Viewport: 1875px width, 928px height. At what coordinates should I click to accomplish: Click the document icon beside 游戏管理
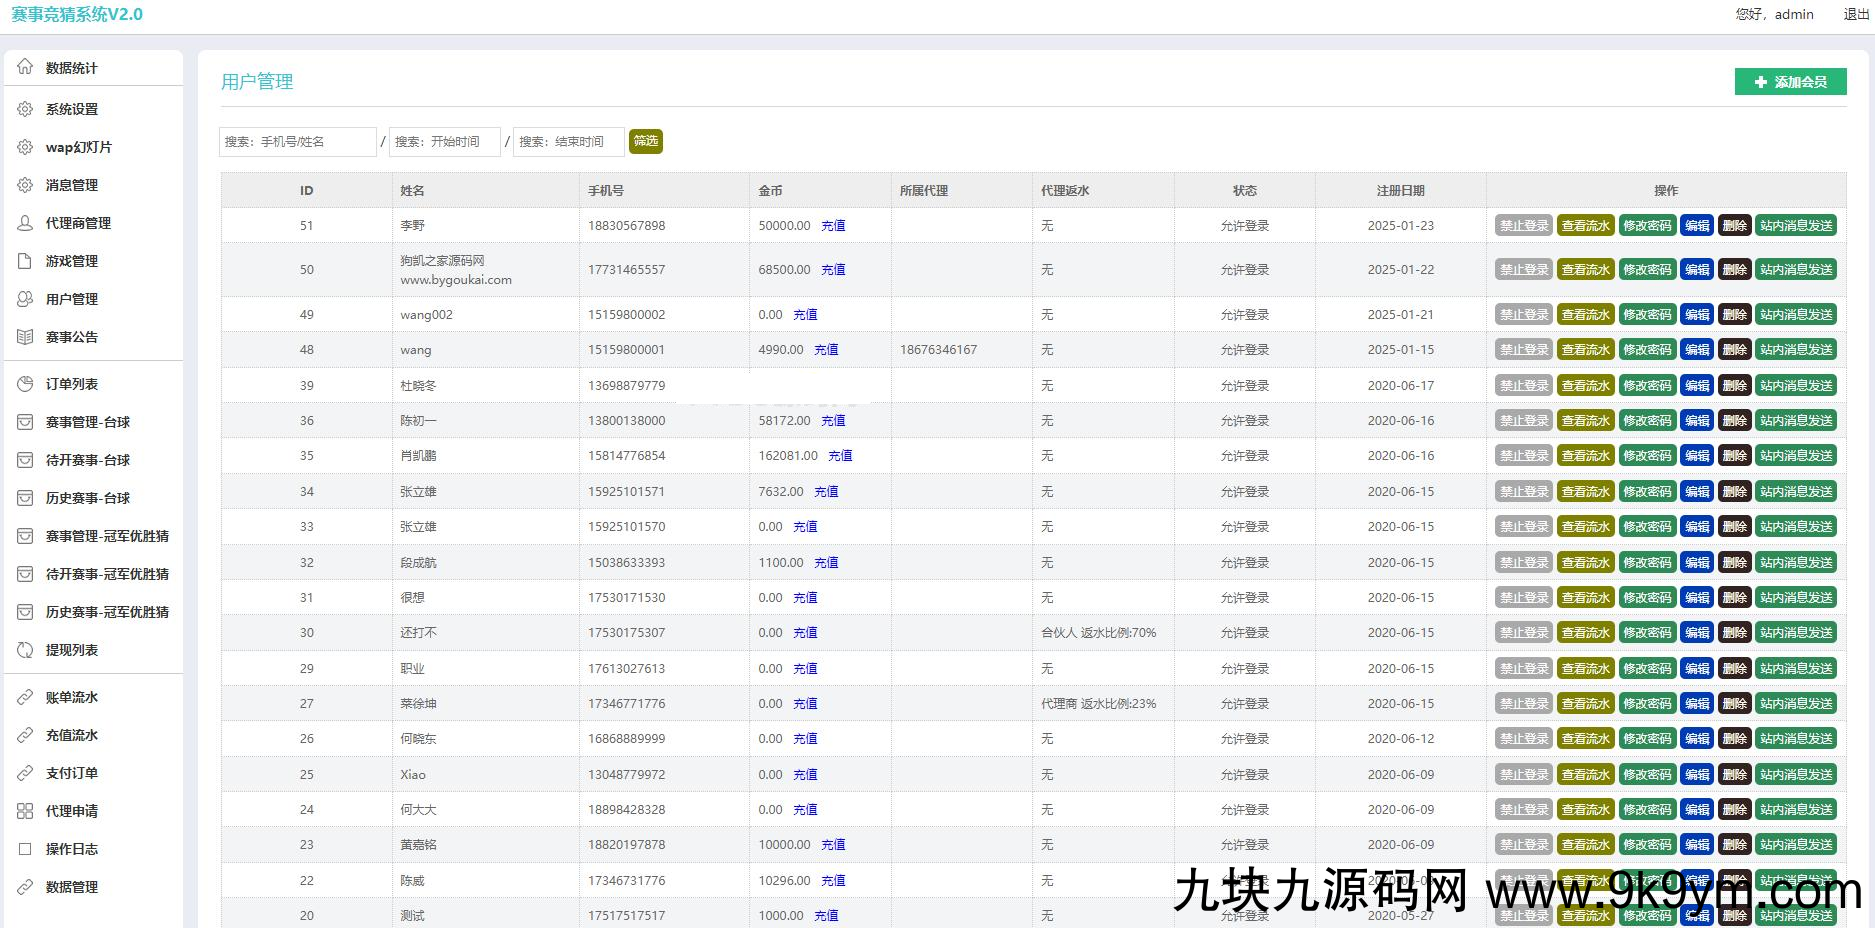[25, 261]
